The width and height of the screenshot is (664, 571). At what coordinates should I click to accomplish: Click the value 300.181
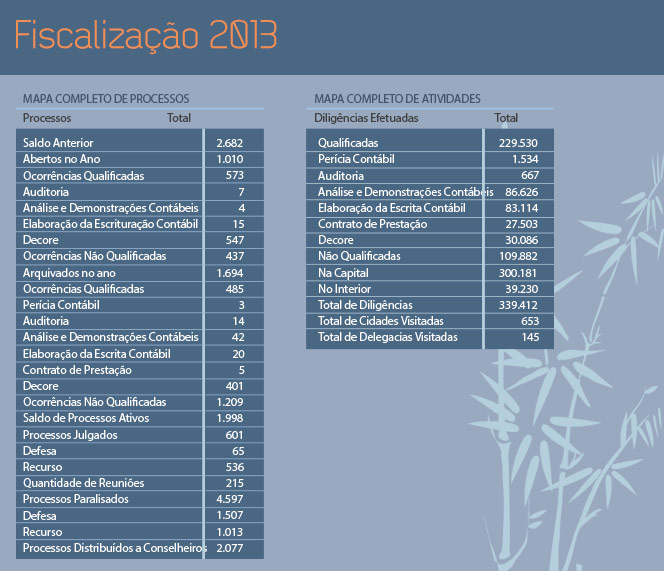[517, 273]
